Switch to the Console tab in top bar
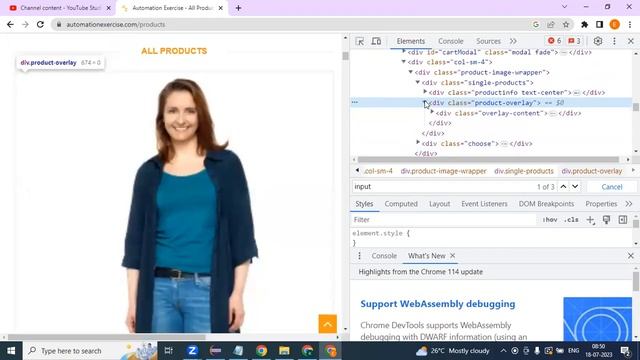Image resolution: width=640 pixels, height=360 pixels. 451,41
